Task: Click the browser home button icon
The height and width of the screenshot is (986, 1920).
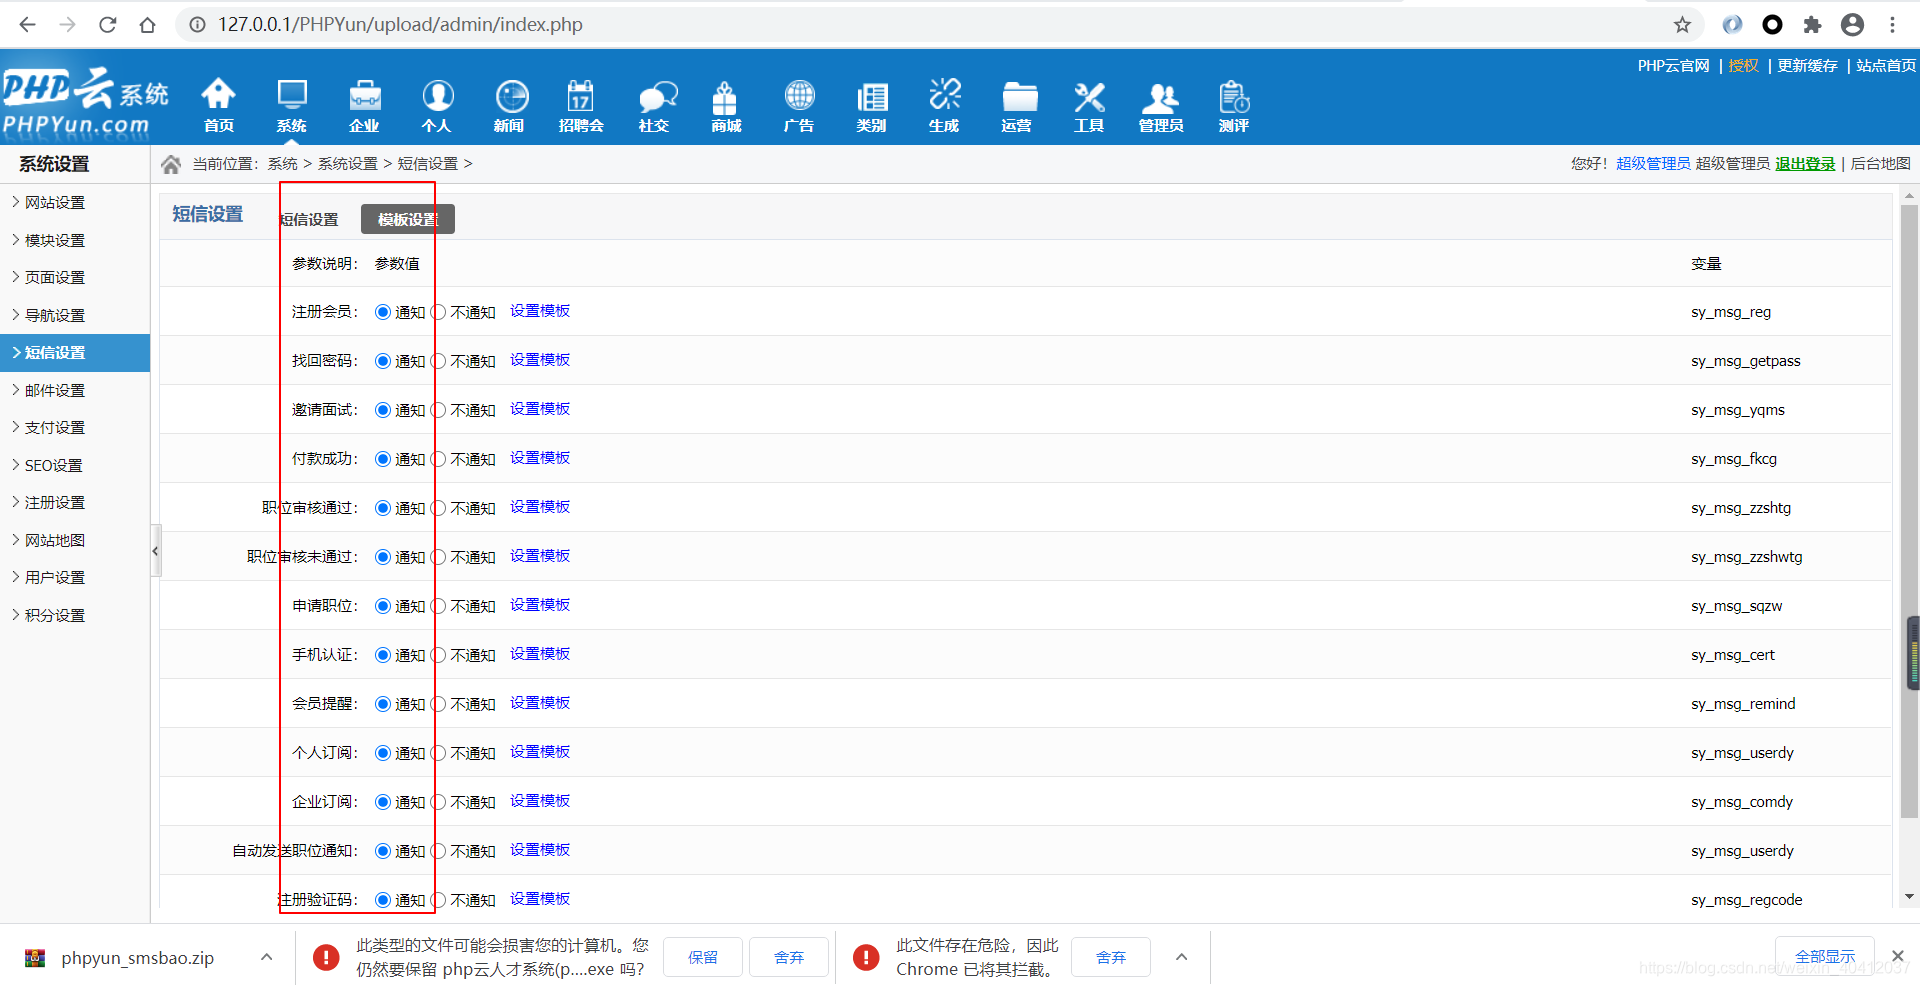Action: click(x=148, y=24)
